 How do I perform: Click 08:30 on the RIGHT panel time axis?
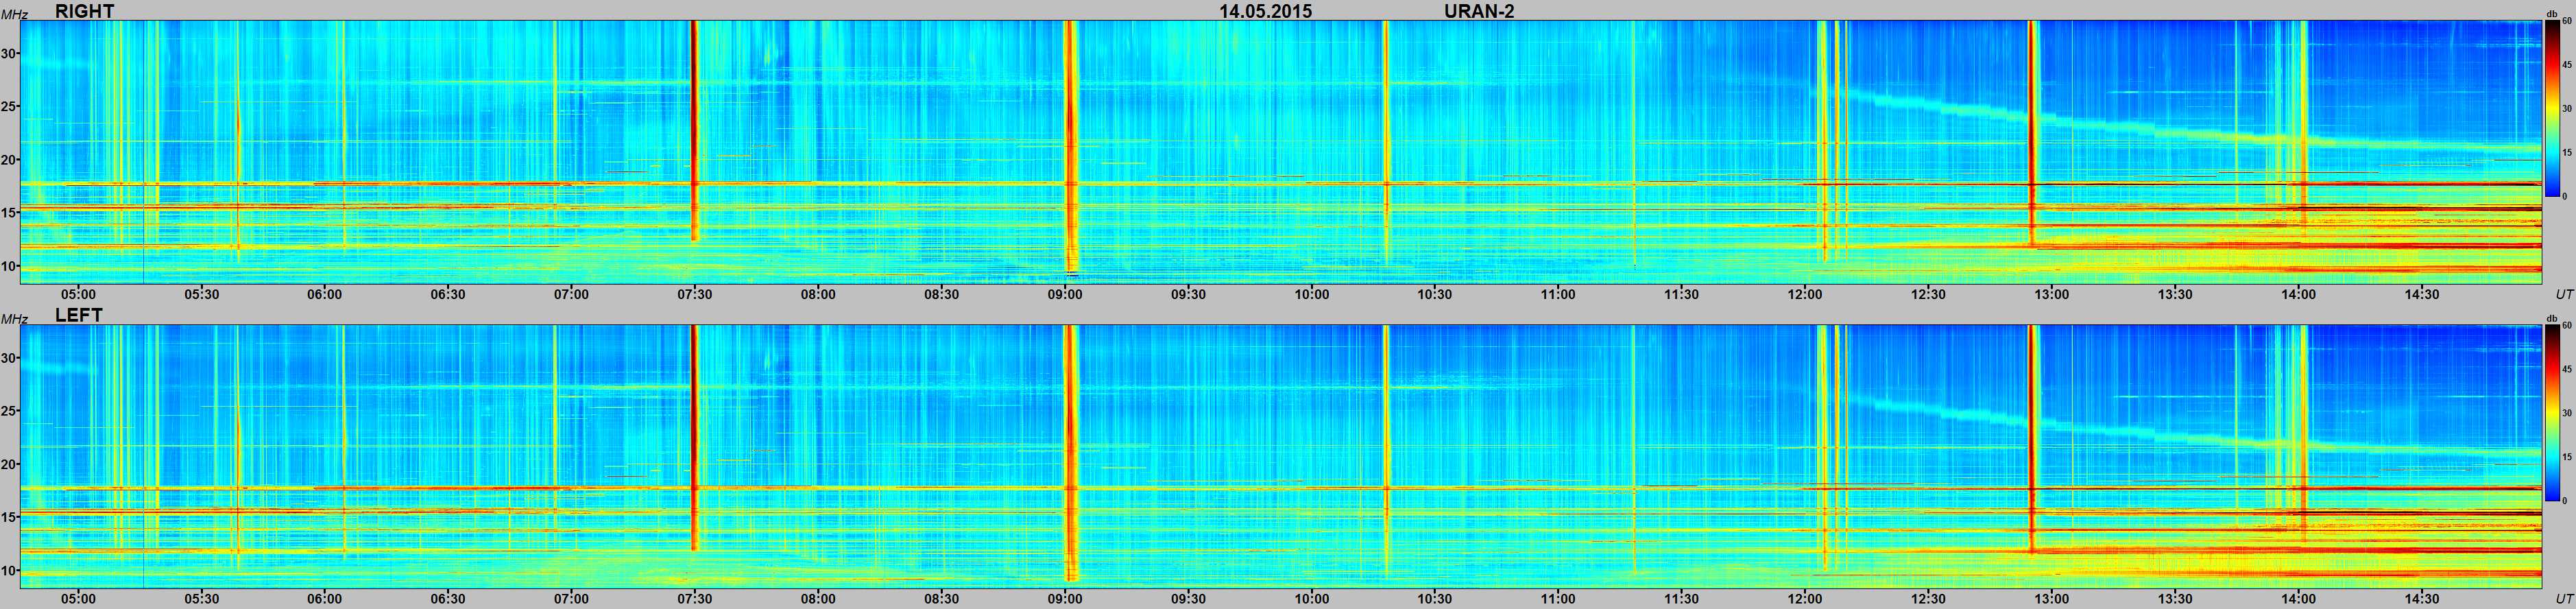click(941, 294)
